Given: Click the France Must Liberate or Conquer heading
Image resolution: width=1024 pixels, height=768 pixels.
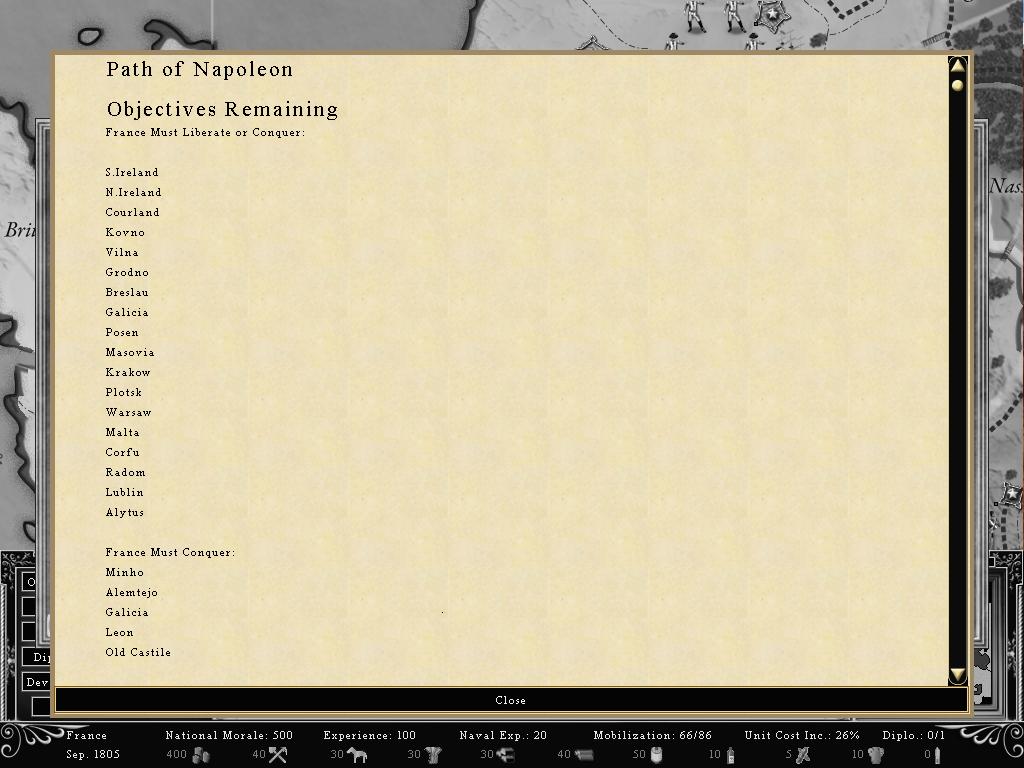Looking at the screenshot, I should pyautogui.click(x=205, y=133).
